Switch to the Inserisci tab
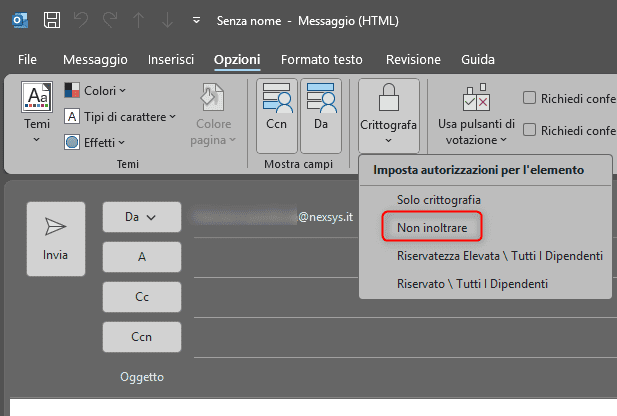The width and height of the screenshot is (617, 416). [x=171, y=59]
